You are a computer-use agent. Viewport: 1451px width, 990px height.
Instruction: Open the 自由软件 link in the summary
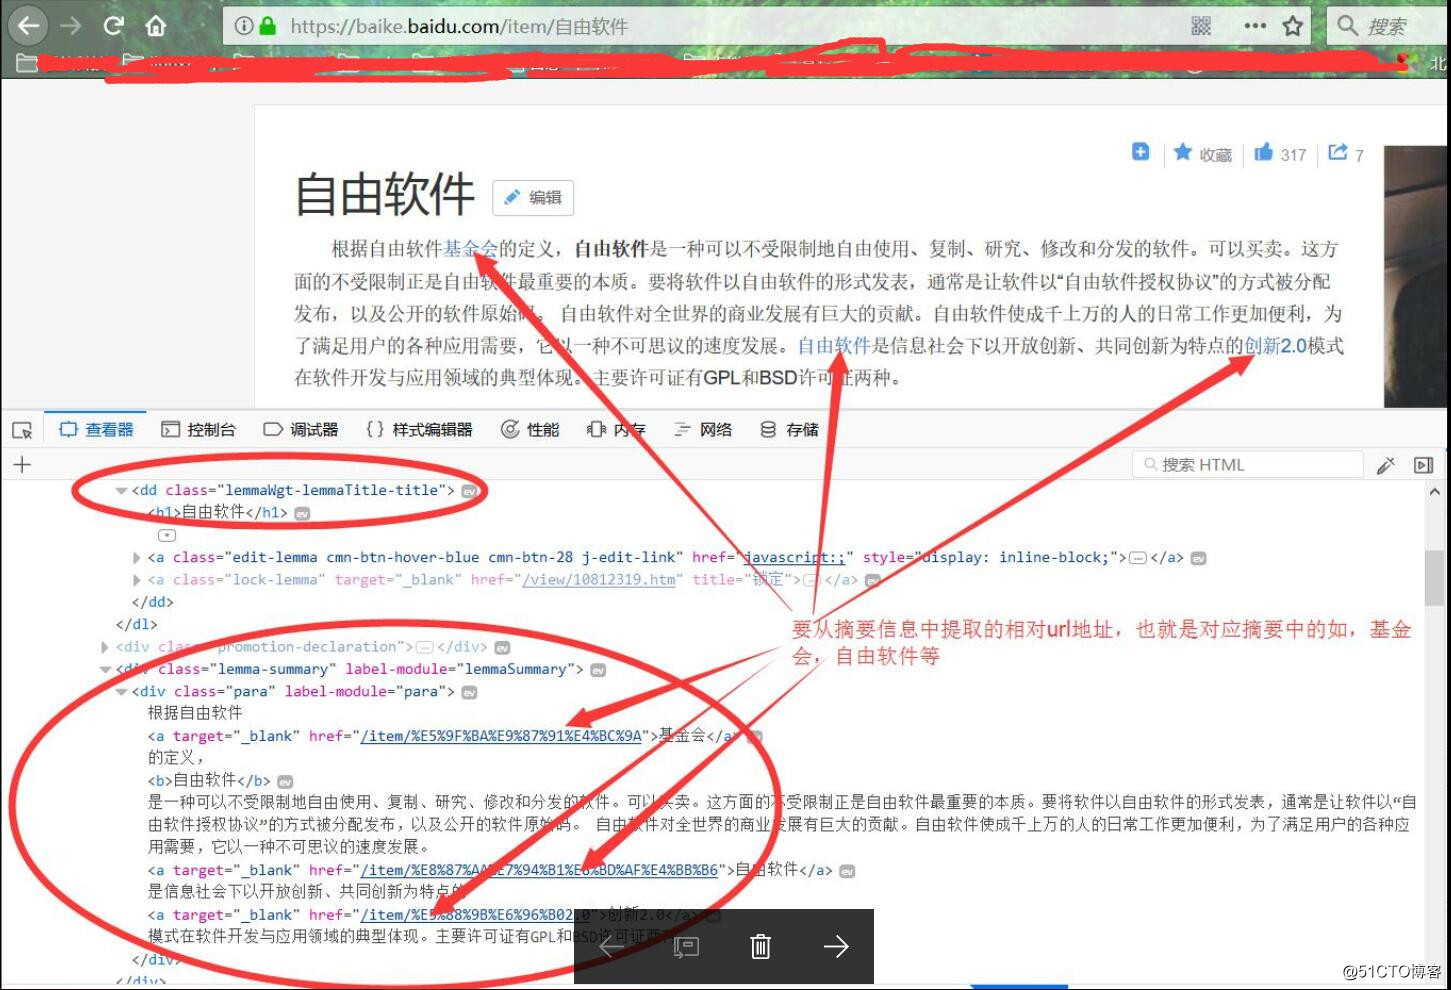pos(834,346)
